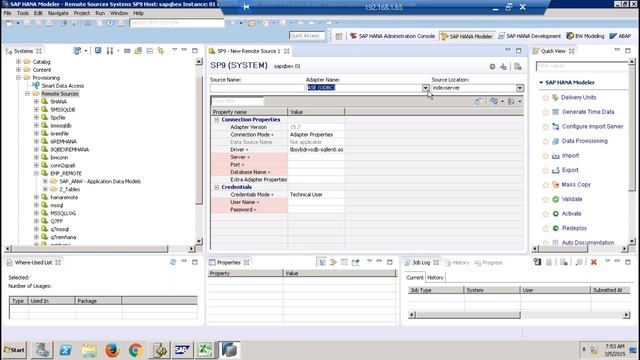Screen dimensions: 640x360
Task: Open the Excel taskbar icon
Action: pos(205,350)
